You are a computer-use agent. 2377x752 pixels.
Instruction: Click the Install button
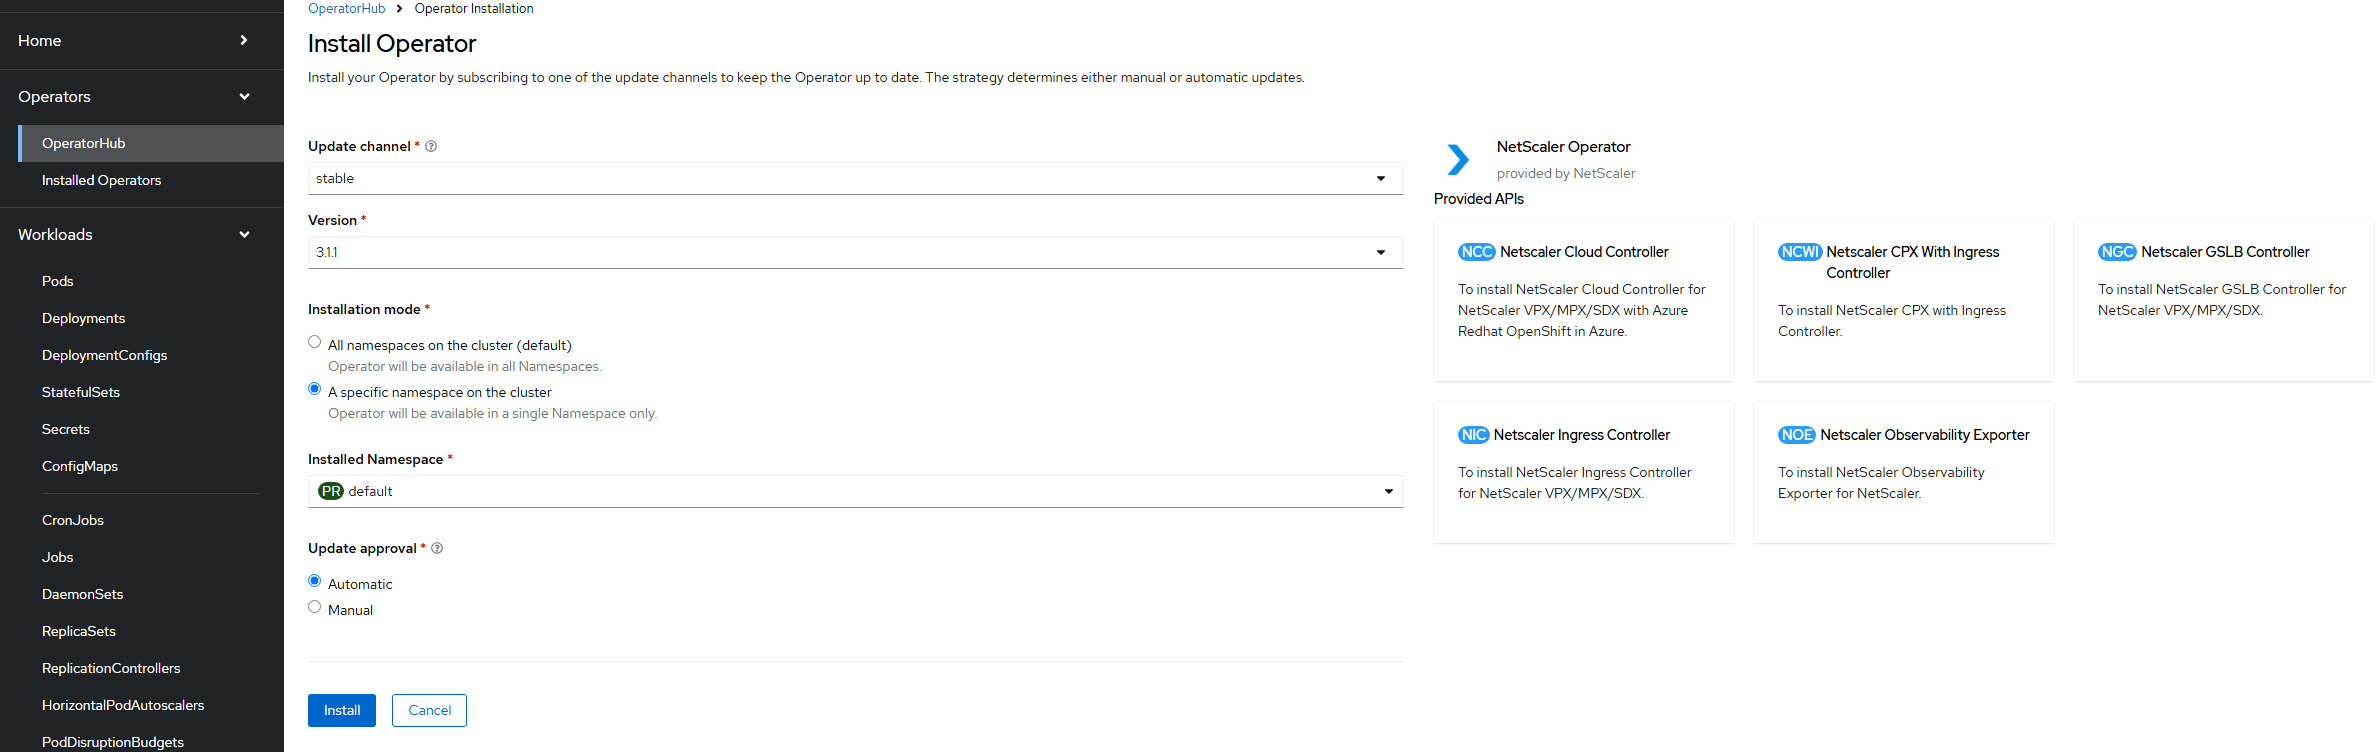pyautogui.click(x=342, y=710)
